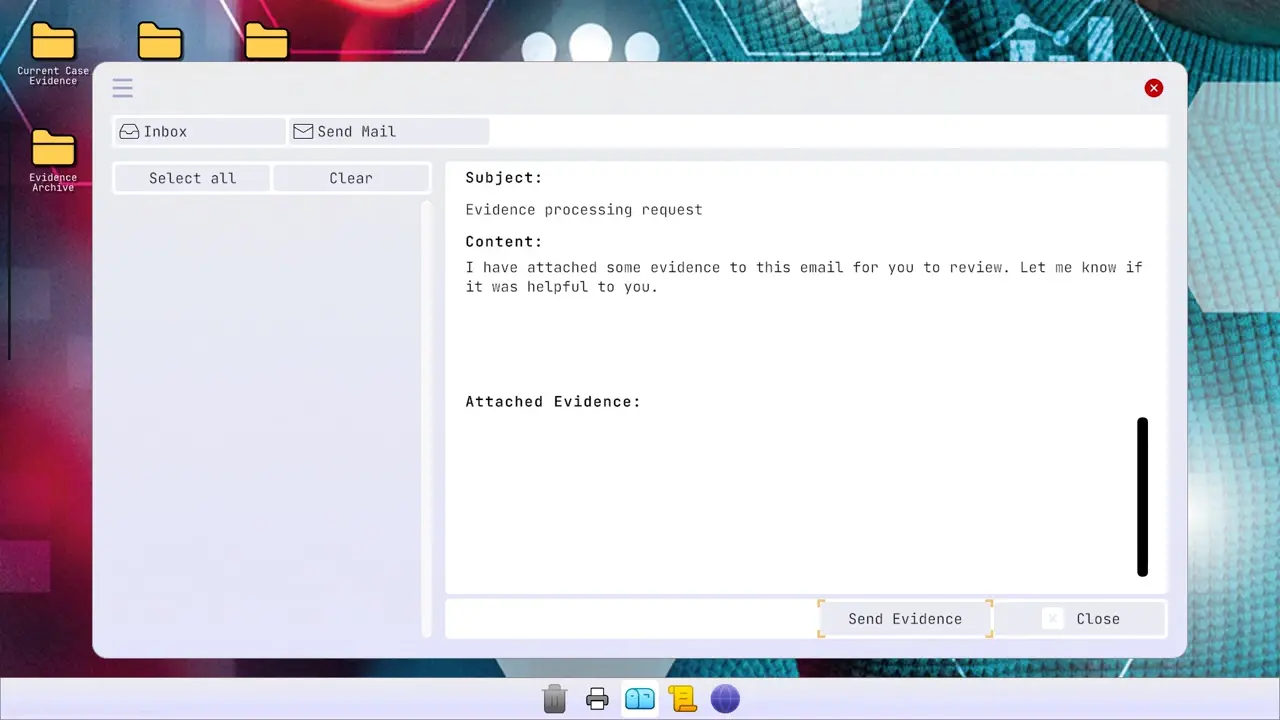Click the Send Evidence button

pos(905,619)
